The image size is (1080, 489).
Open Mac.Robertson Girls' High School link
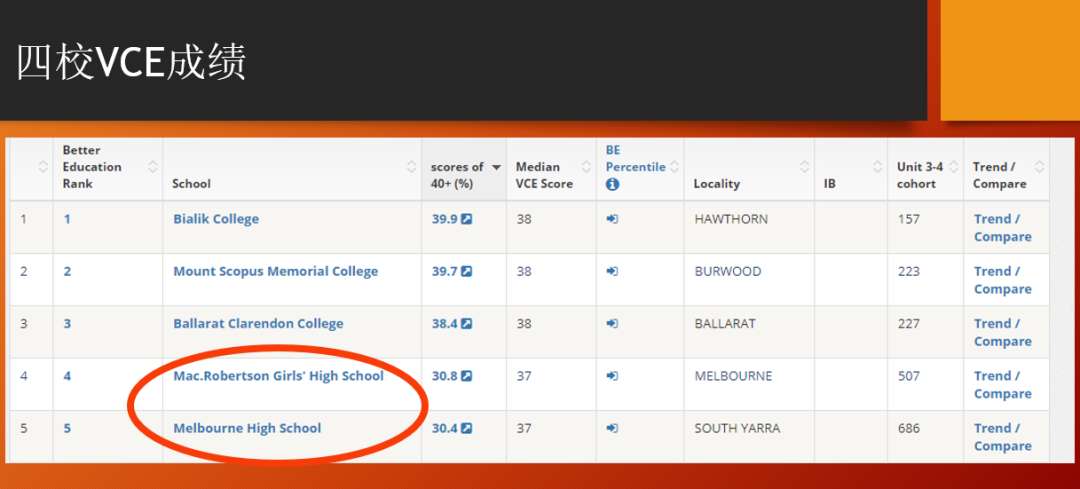(278, 376)
